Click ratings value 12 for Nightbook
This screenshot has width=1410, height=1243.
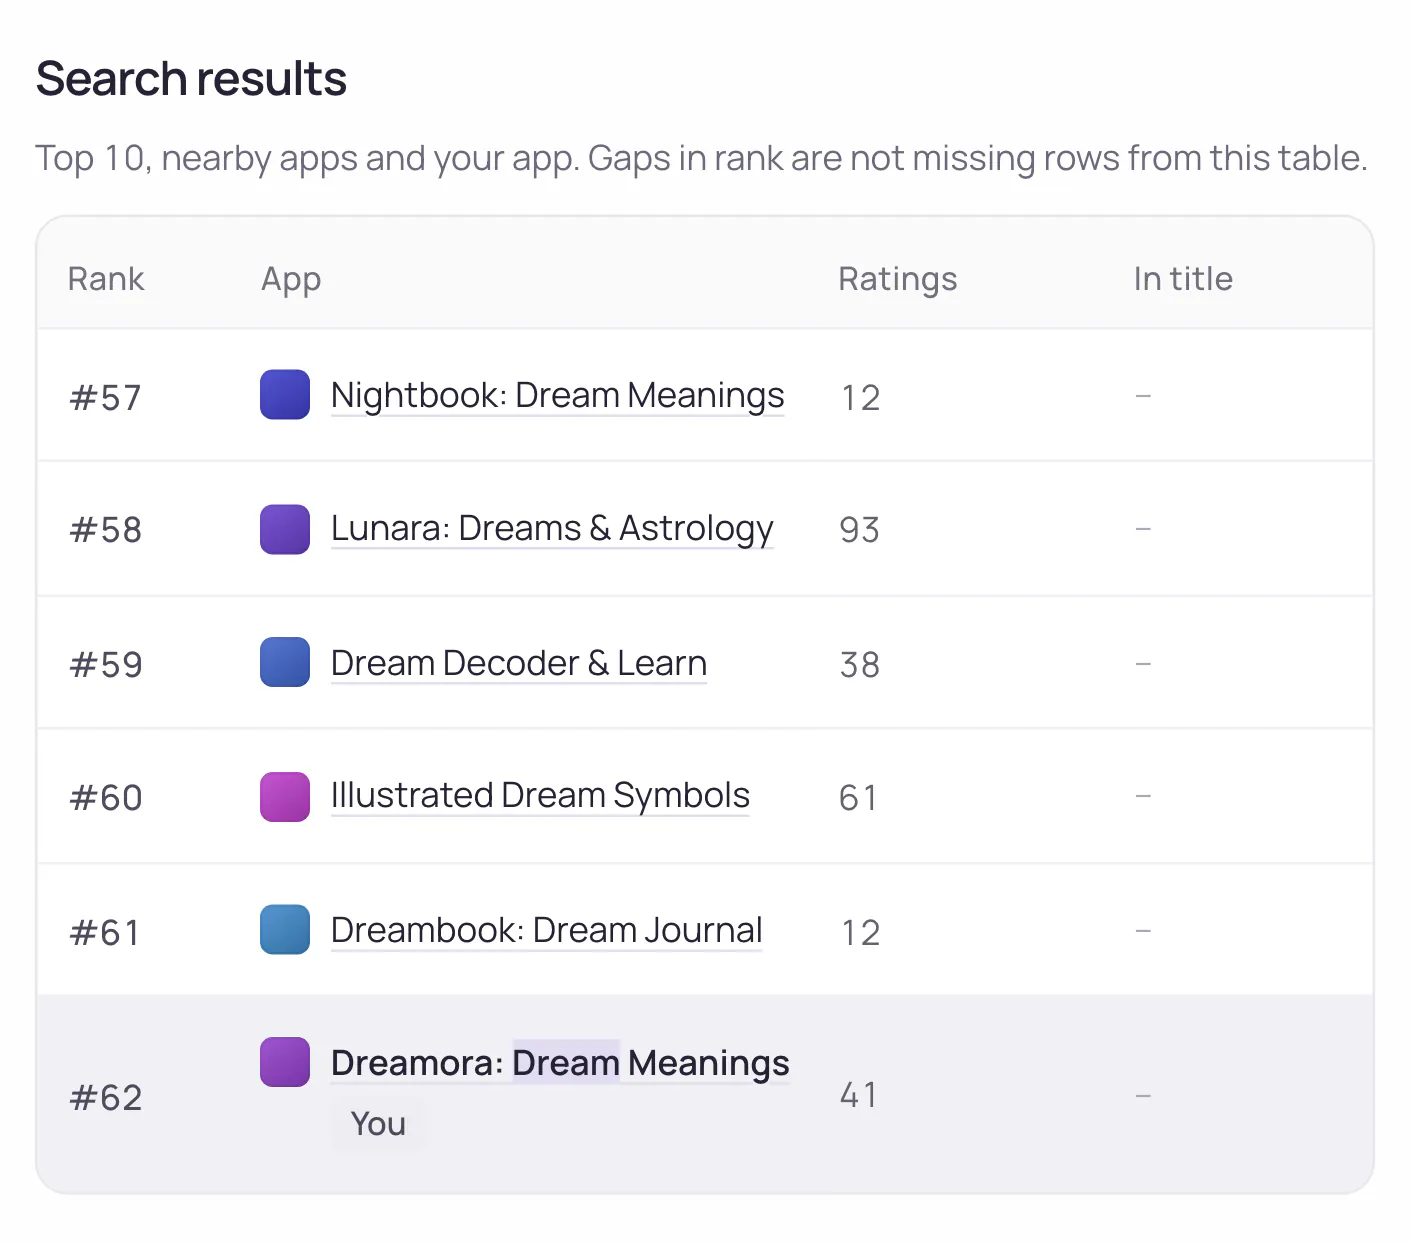click(860, 398)
